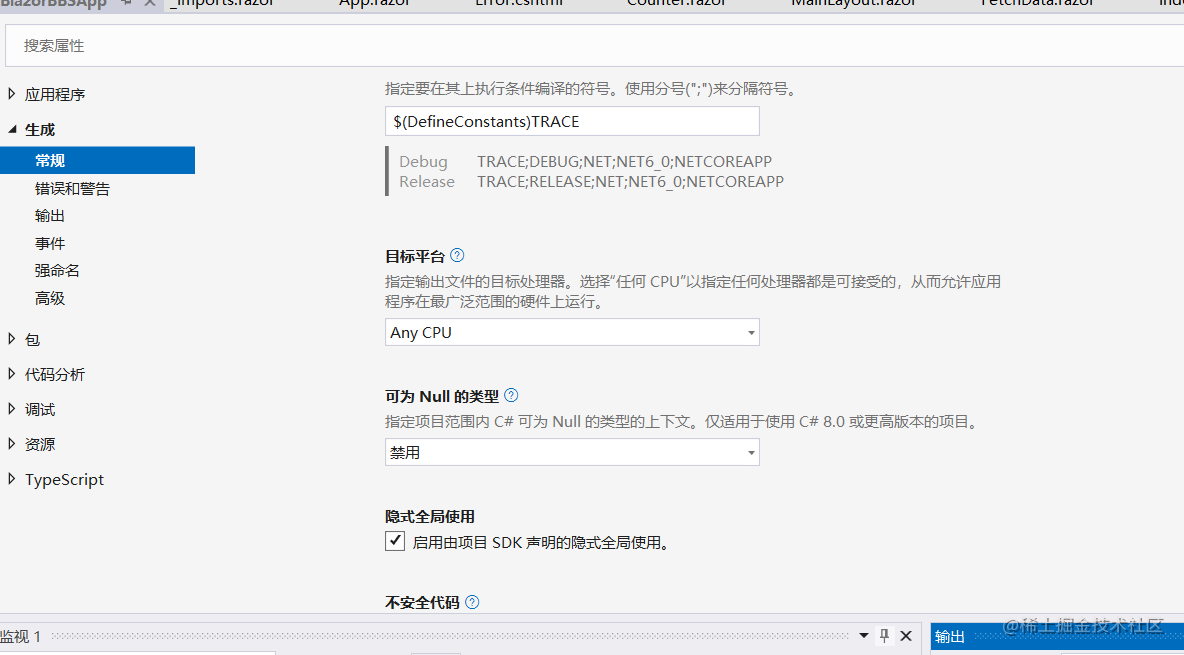Click the 输出 panel header

948,636
